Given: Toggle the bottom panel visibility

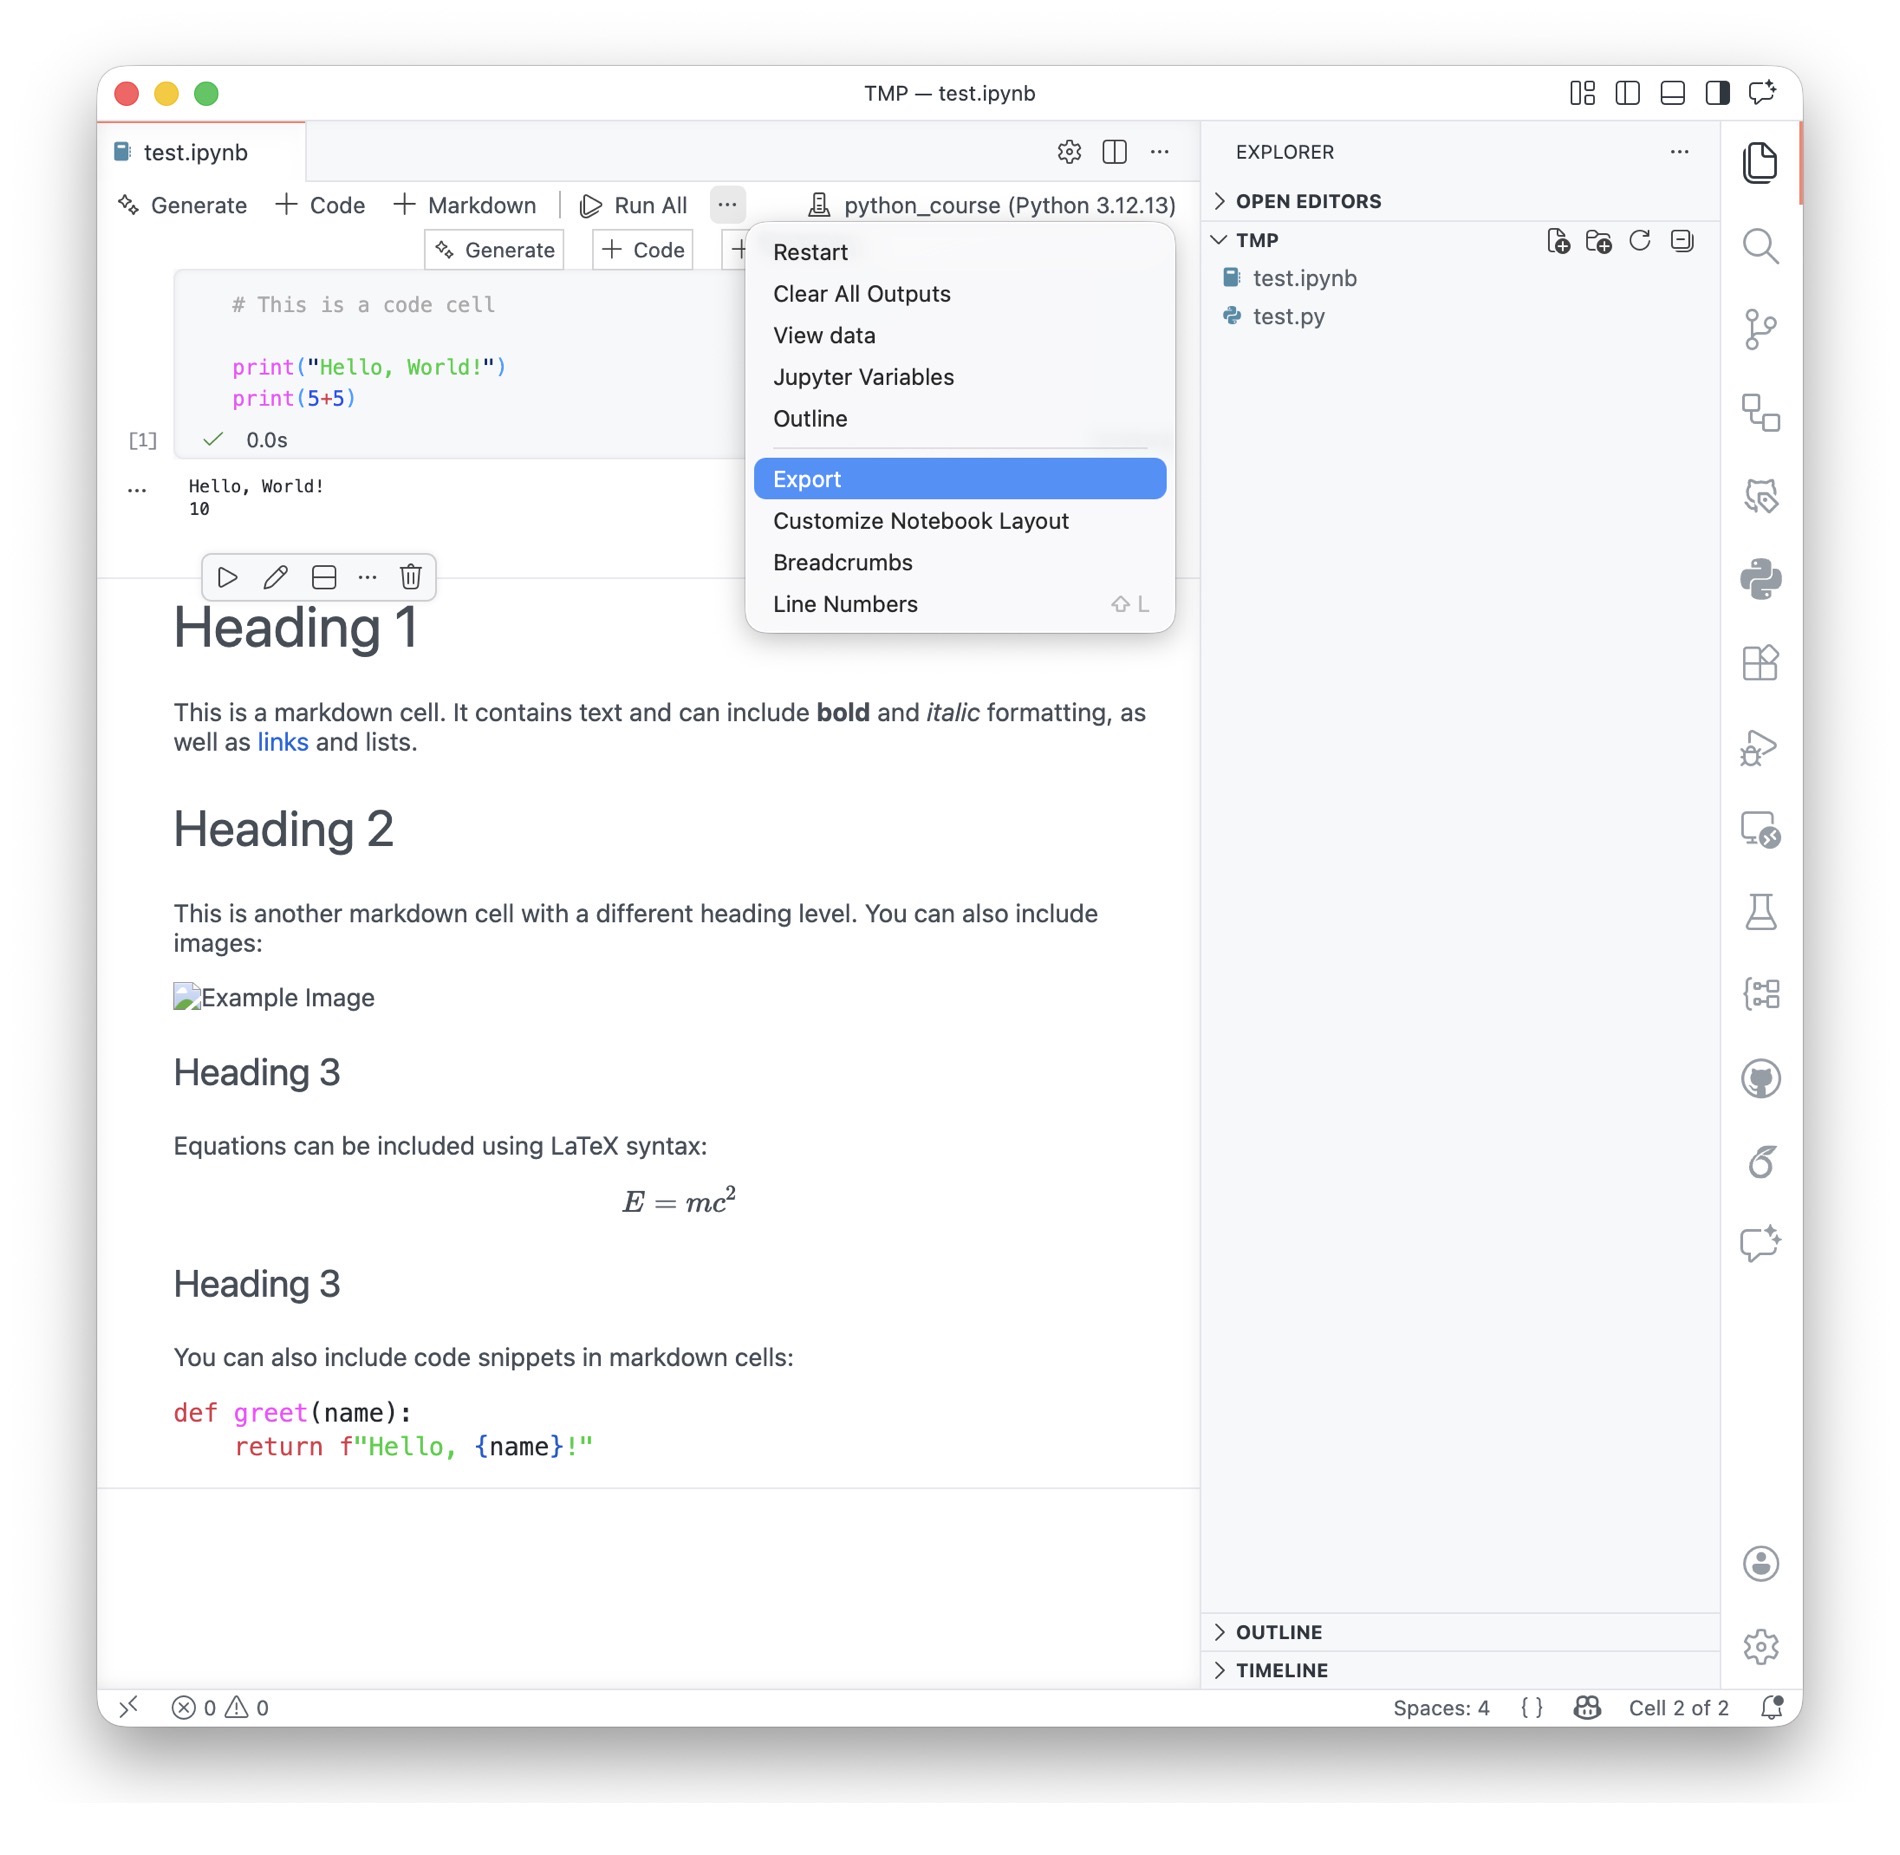Looking at the screenshot, I should coord(1672,93).
